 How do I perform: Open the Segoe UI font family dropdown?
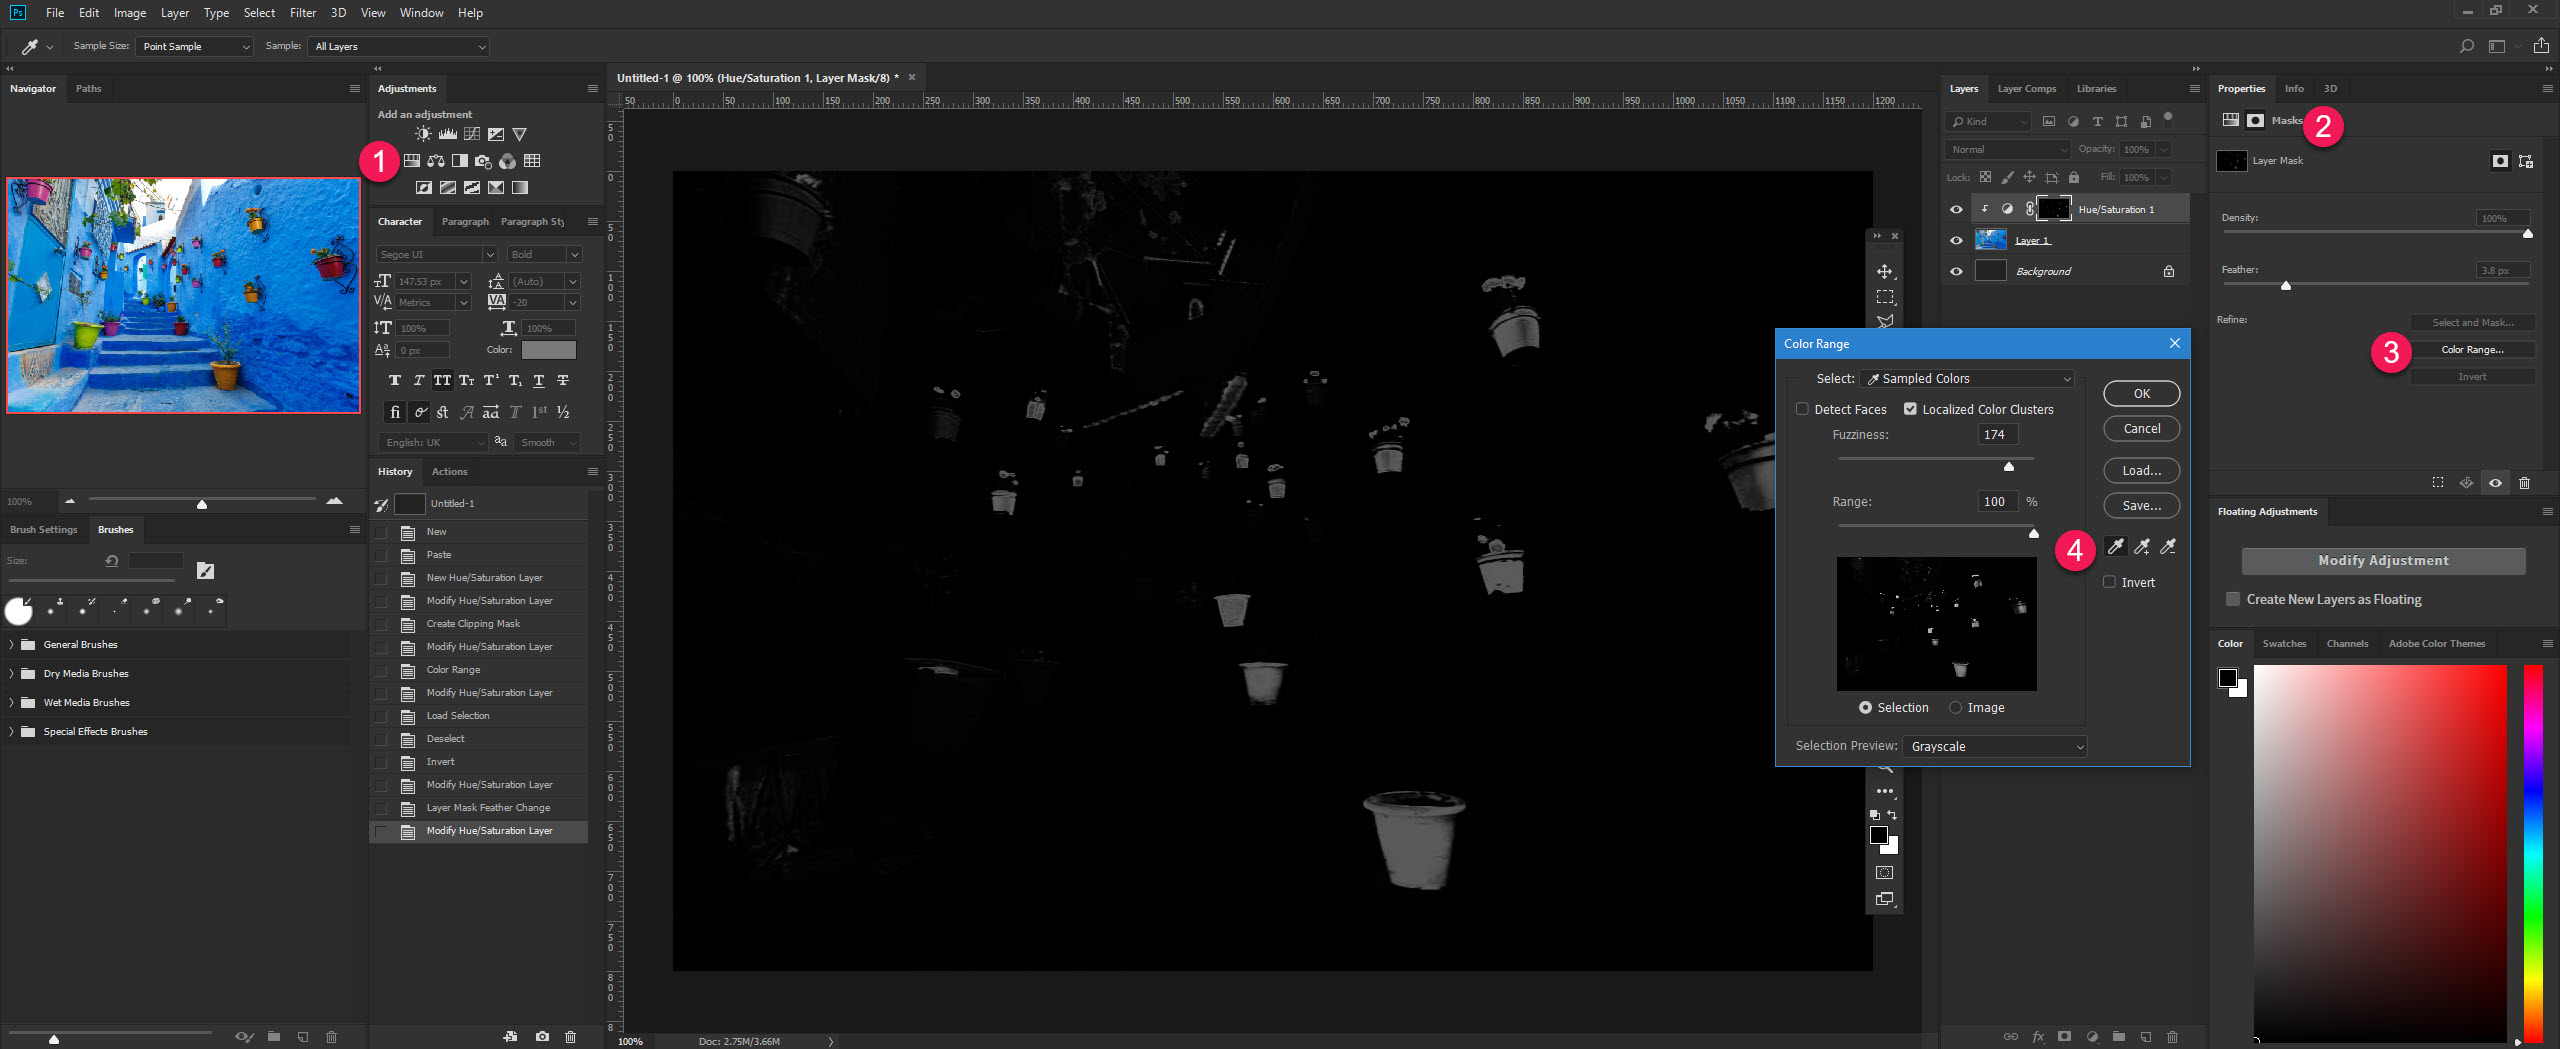click(437, 254)
